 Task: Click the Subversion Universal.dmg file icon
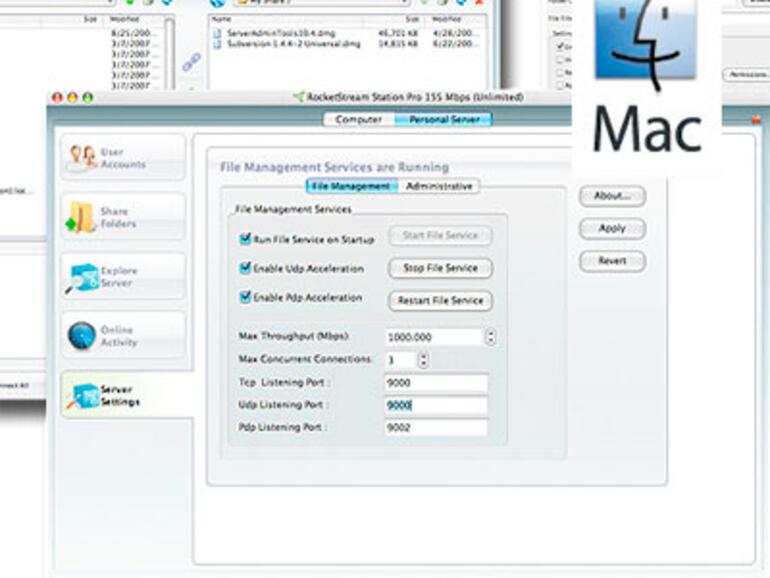pos(218,44)
